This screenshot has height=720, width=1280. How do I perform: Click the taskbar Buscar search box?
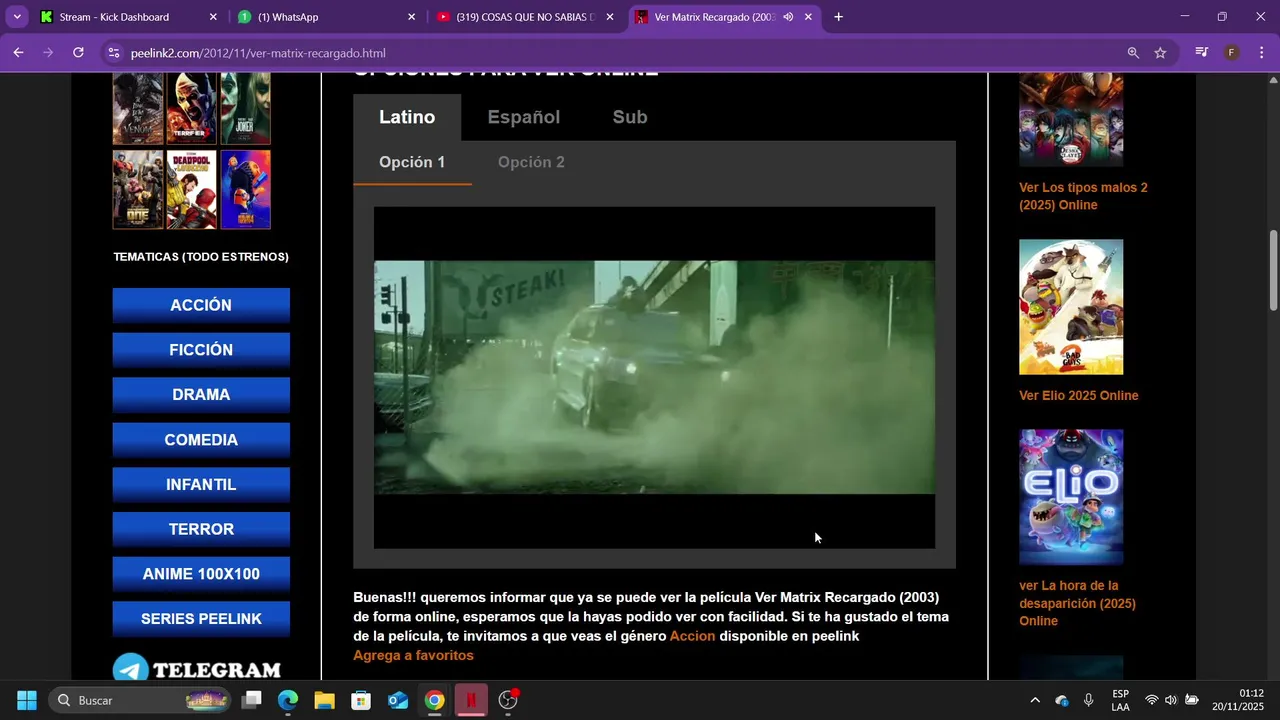140,700
